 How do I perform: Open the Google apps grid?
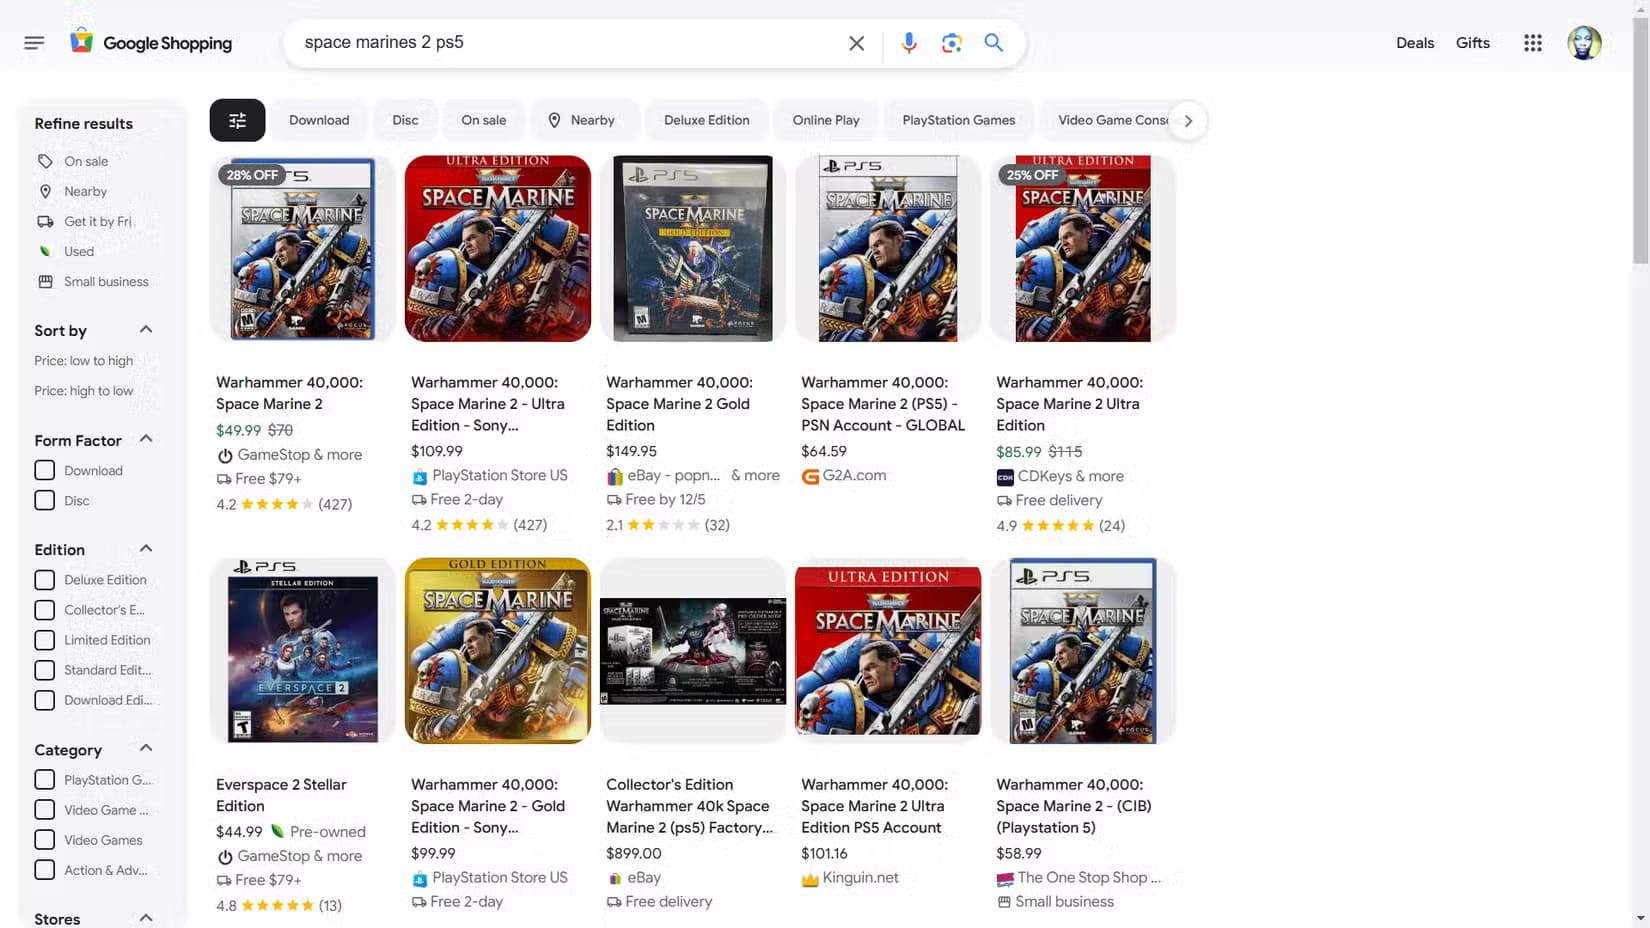(1533, 43)
